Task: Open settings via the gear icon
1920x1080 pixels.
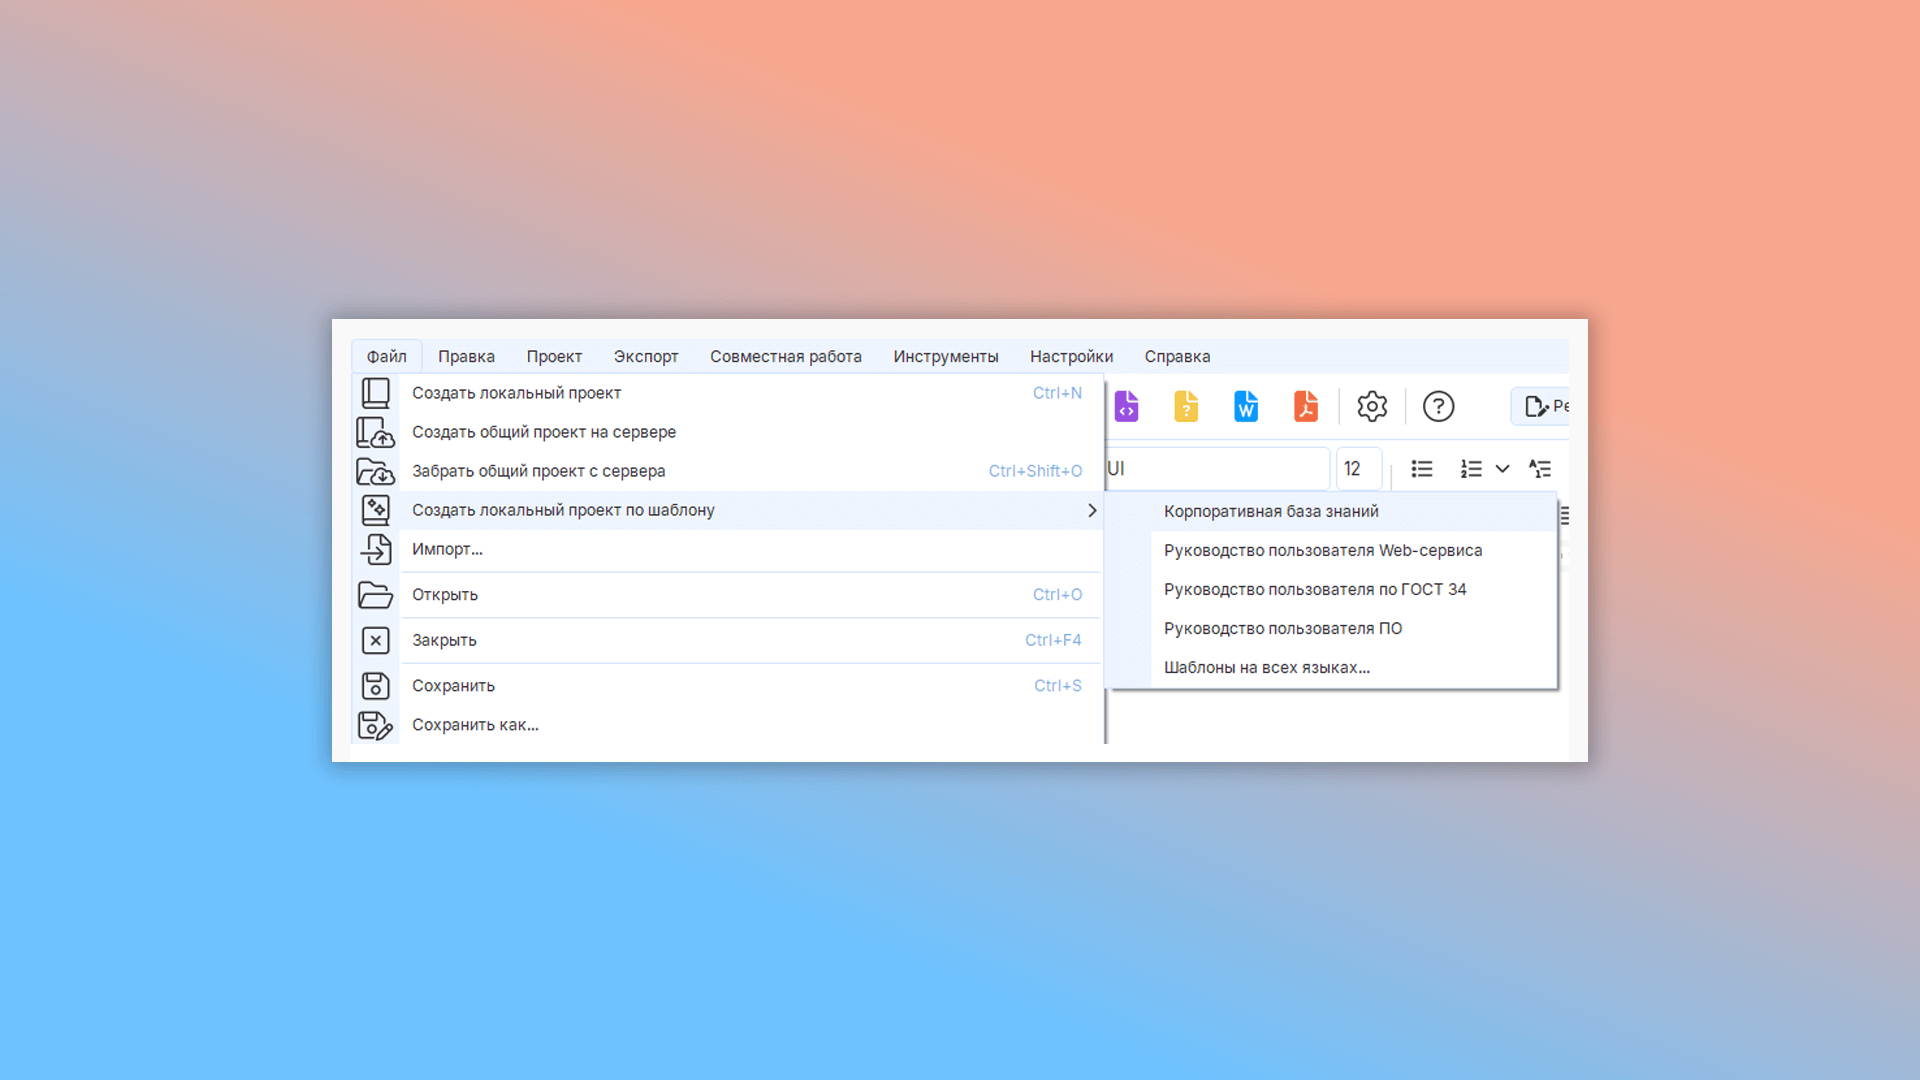Action: pyautogui.click(x=1372, y=406)
